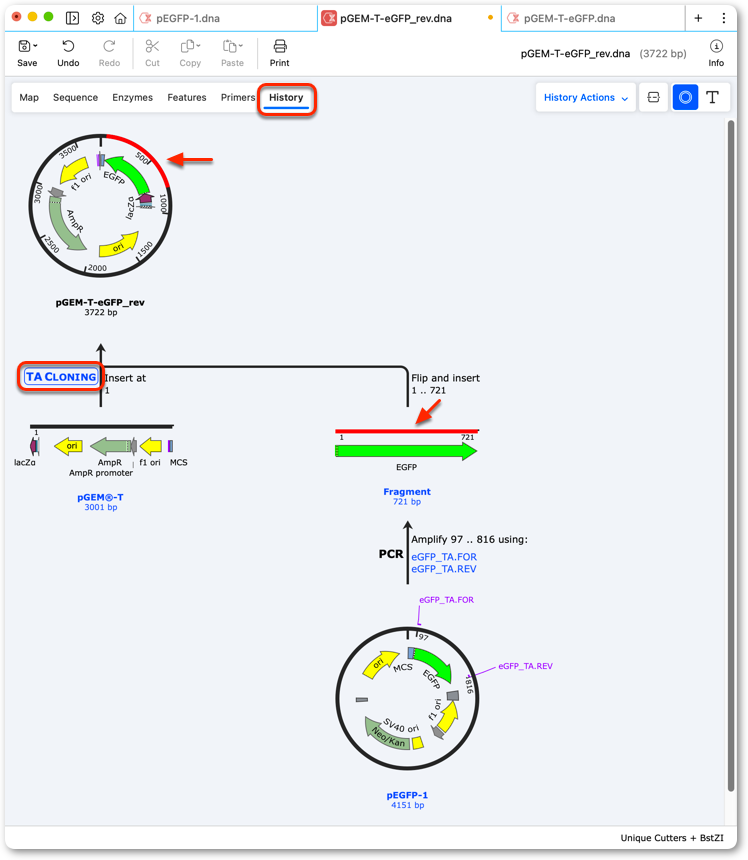Open the three-dot more options menu
This screenshot has width=748, height=860.
(724, 18)
